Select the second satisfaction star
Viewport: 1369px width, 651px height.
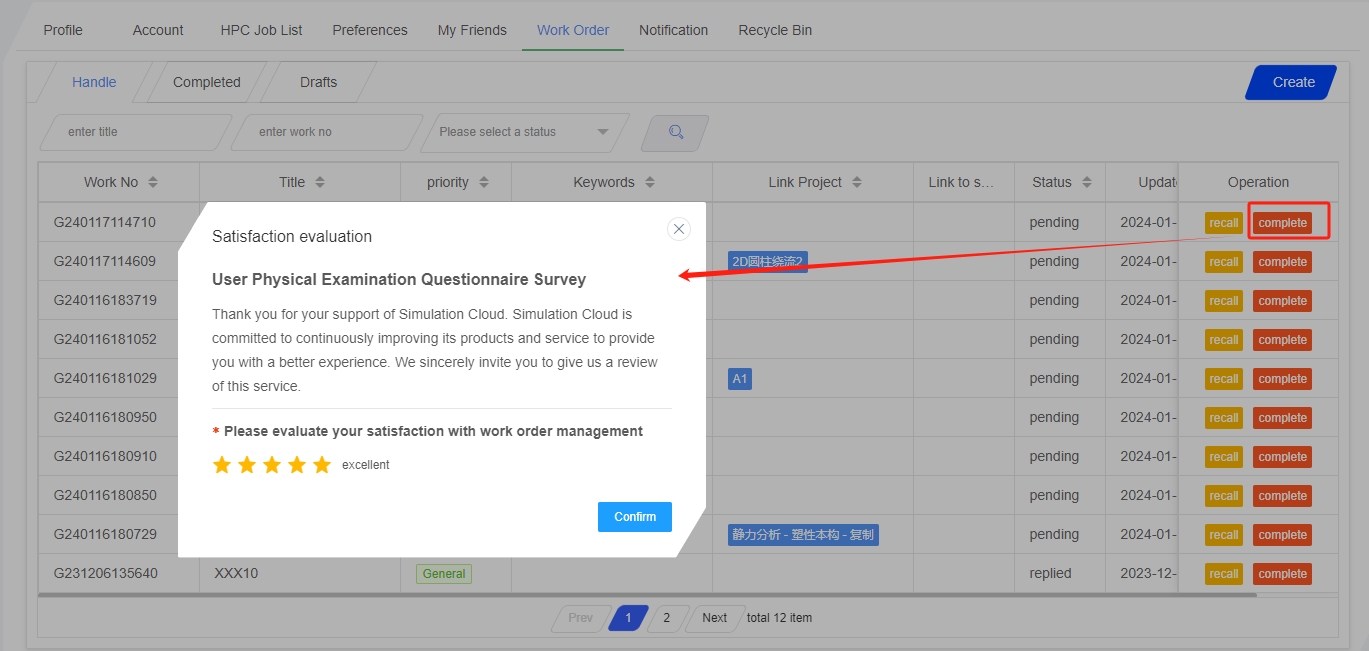[x=247, y=465]
